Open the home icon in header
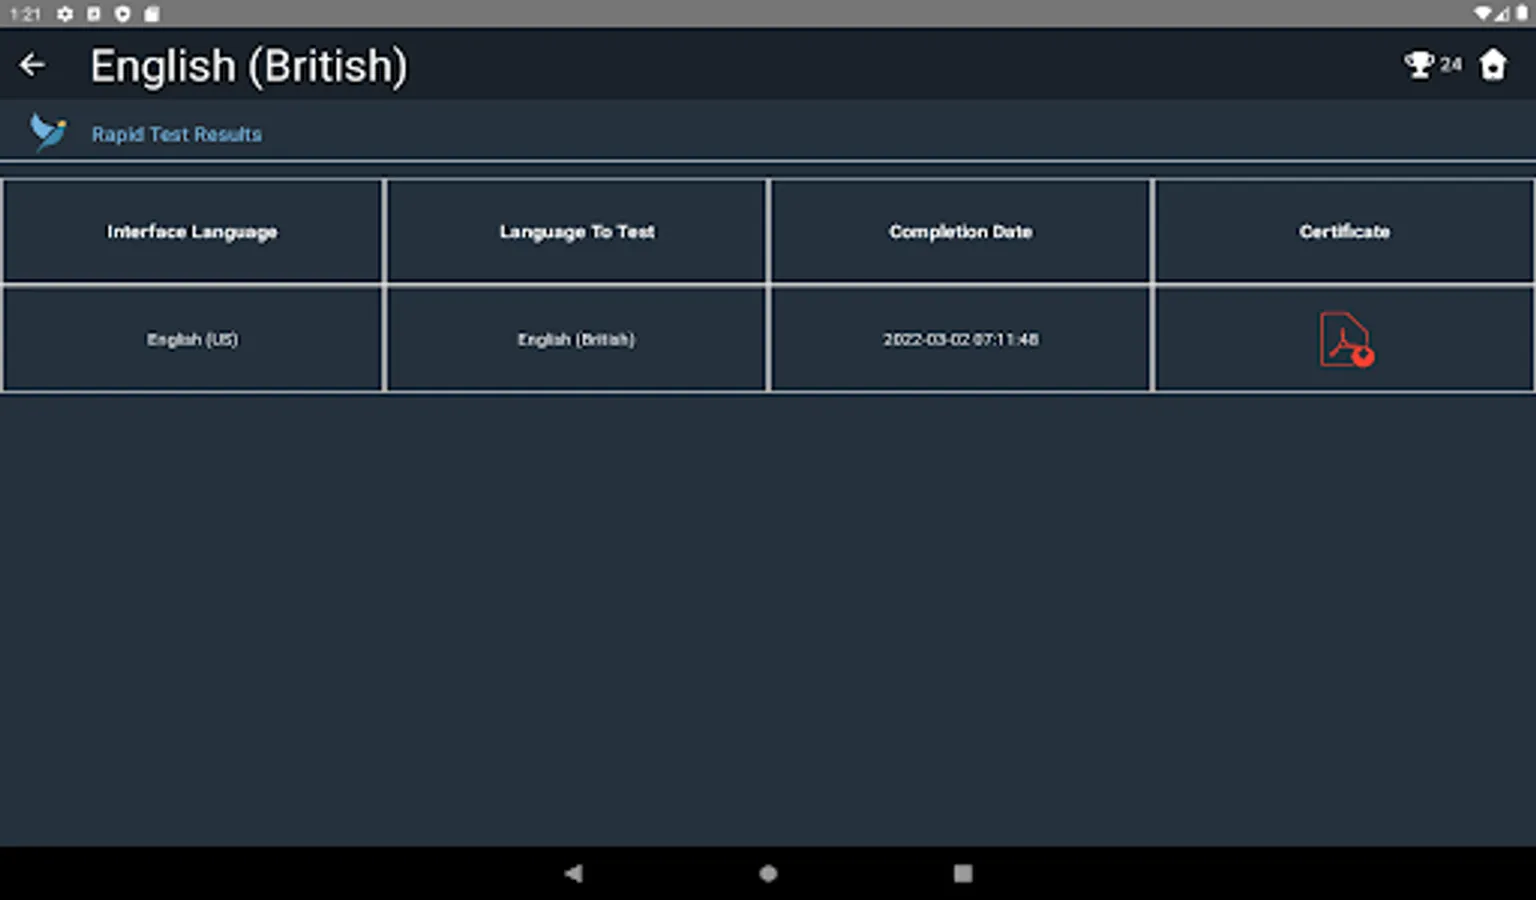This screenshot has width=1536, height=900. tap(1493, 65)
